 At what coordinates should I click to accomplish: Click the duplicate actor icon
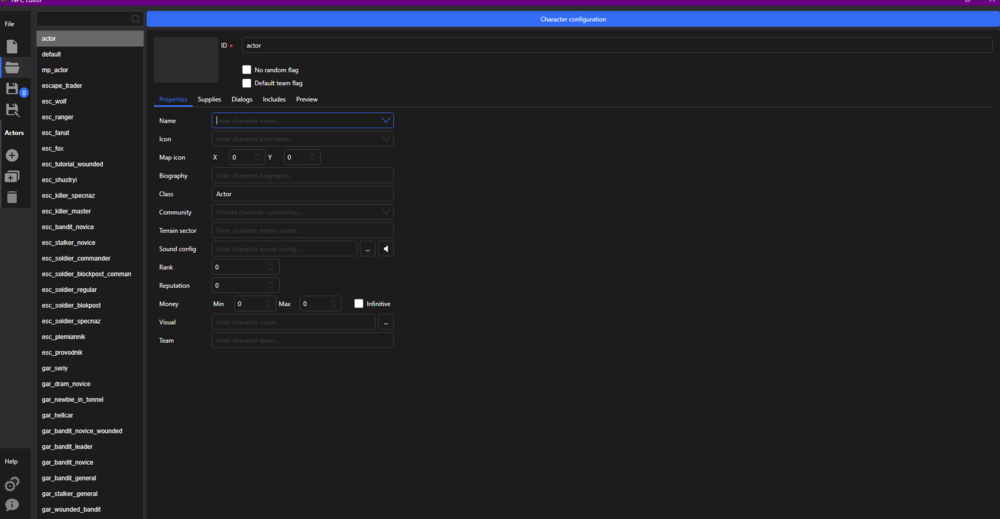pos(12,177)
